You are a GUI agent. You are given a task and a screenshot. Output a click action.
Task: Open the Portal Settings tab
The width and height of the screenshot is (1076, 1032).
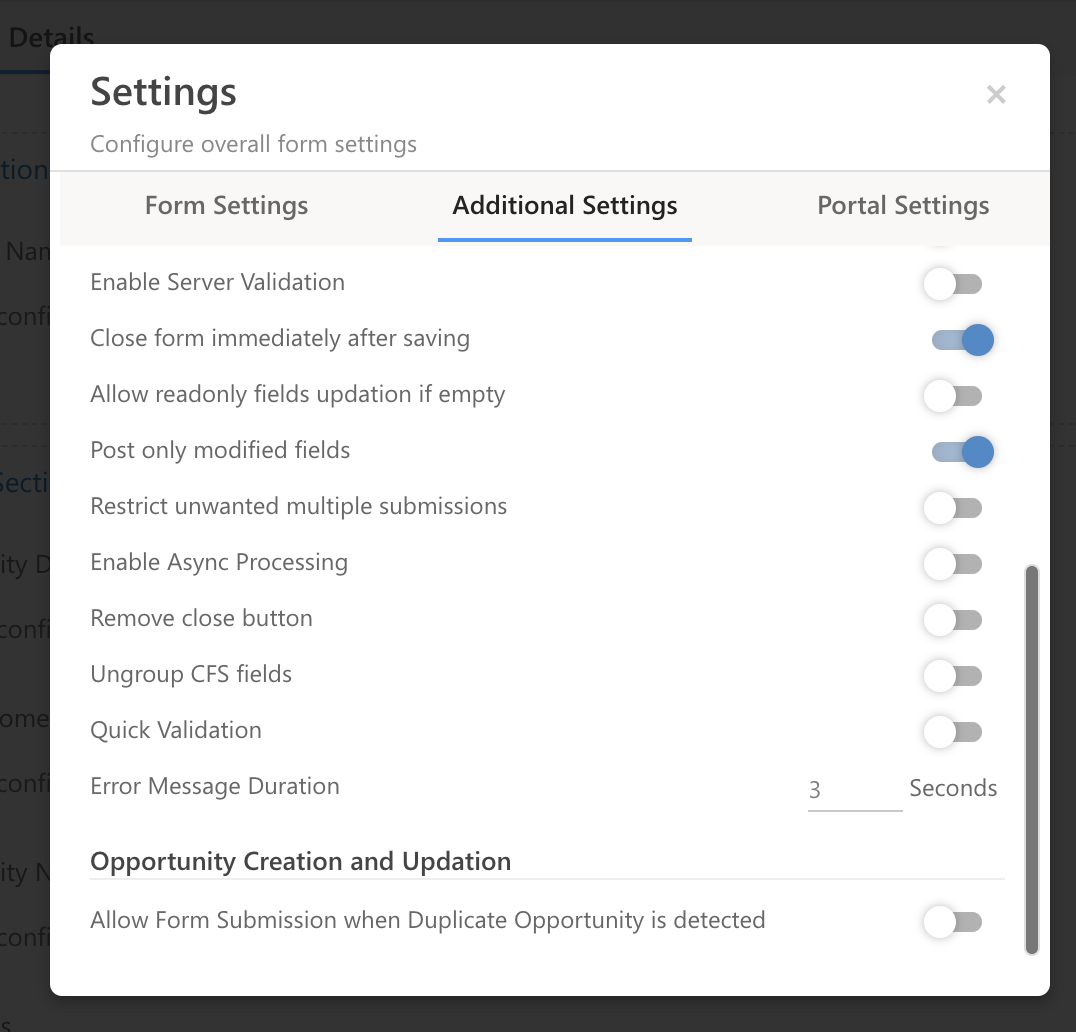tap(903, 206)
